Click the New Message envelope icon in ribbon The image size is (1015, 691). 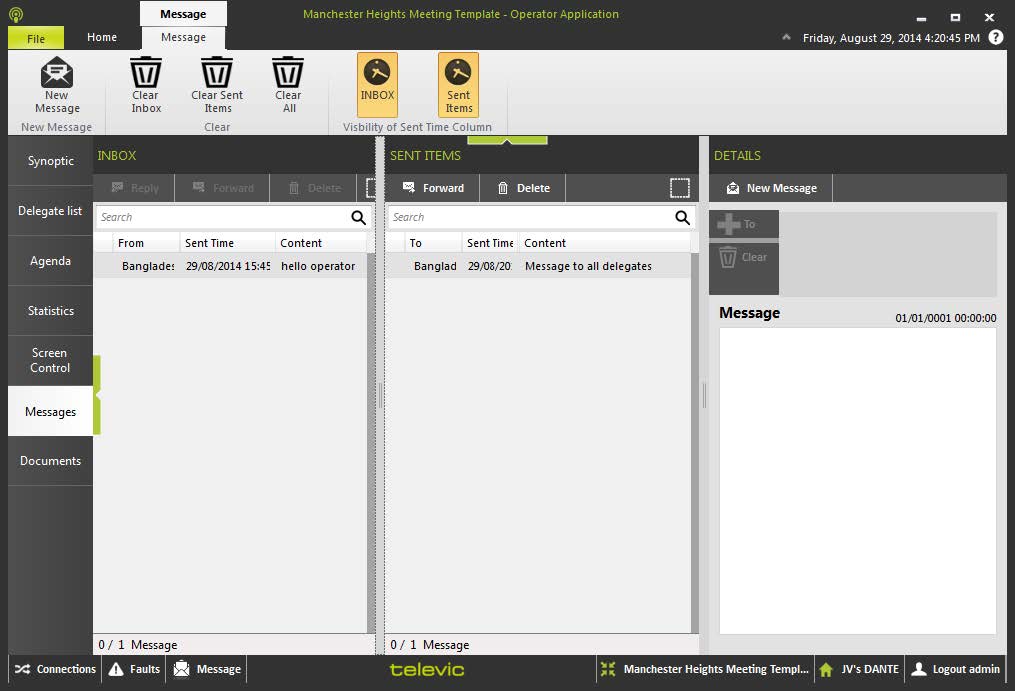[57, 74]
